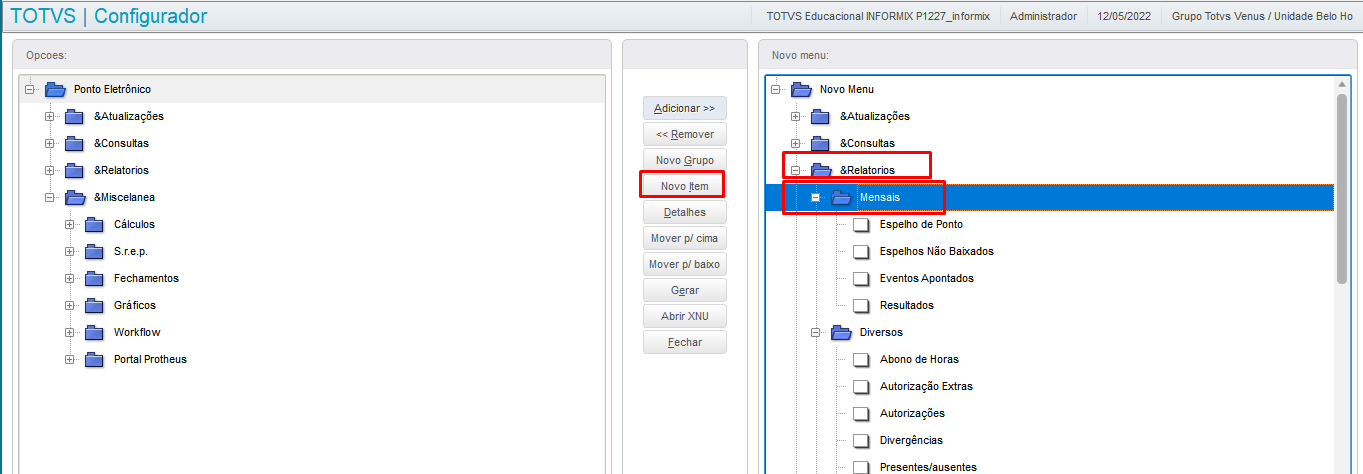Click Grupo Totvs Venus / Unidade label

click(1262, 16)
